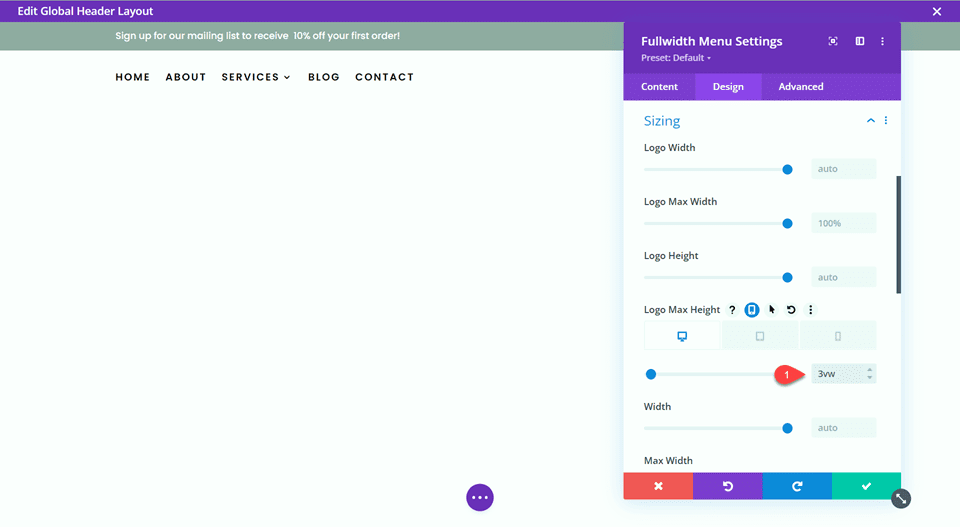Select the desktop device tab
960x527 pixels.
pos(682,336)
